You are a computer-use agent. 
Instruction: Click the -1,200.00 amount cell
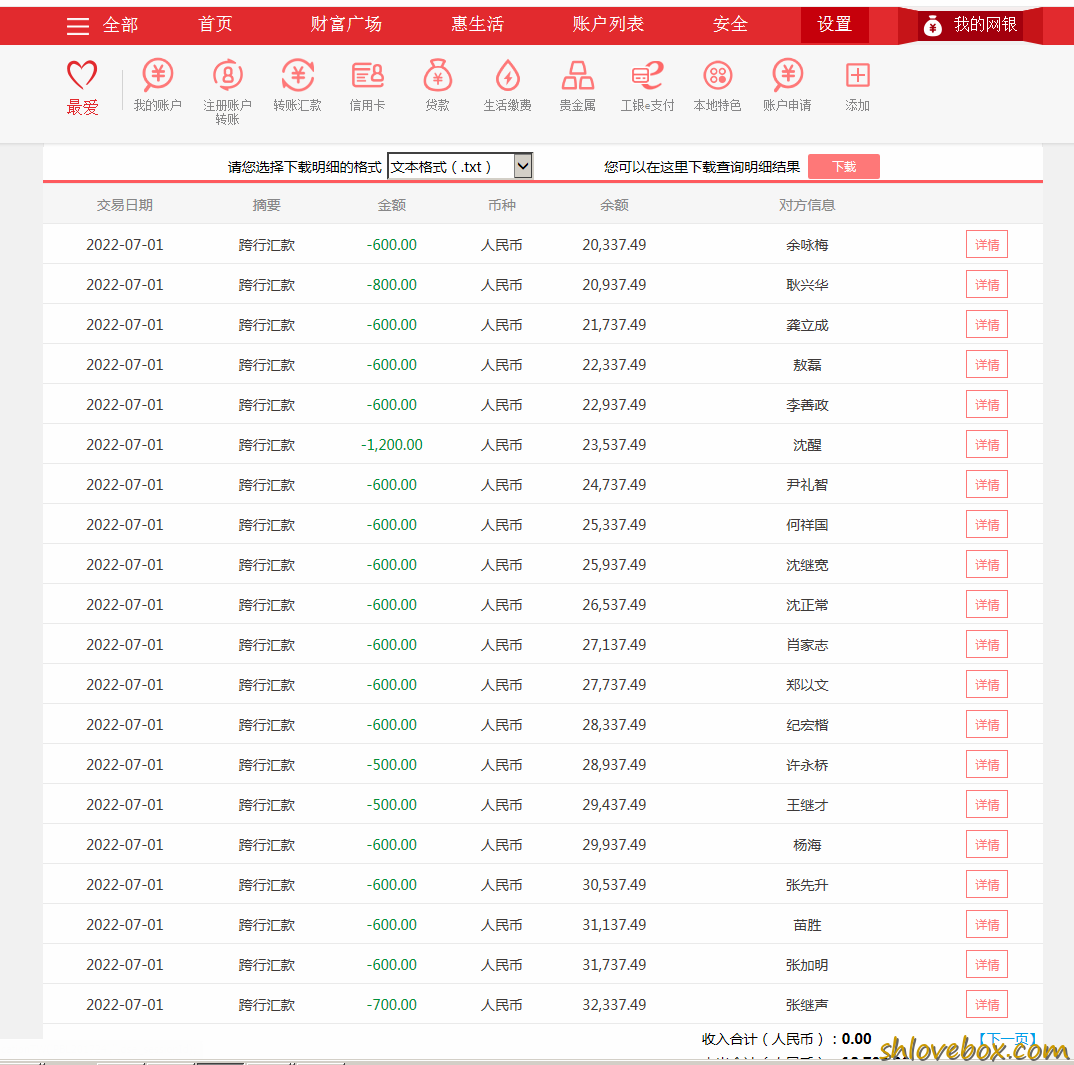(392, 444)
